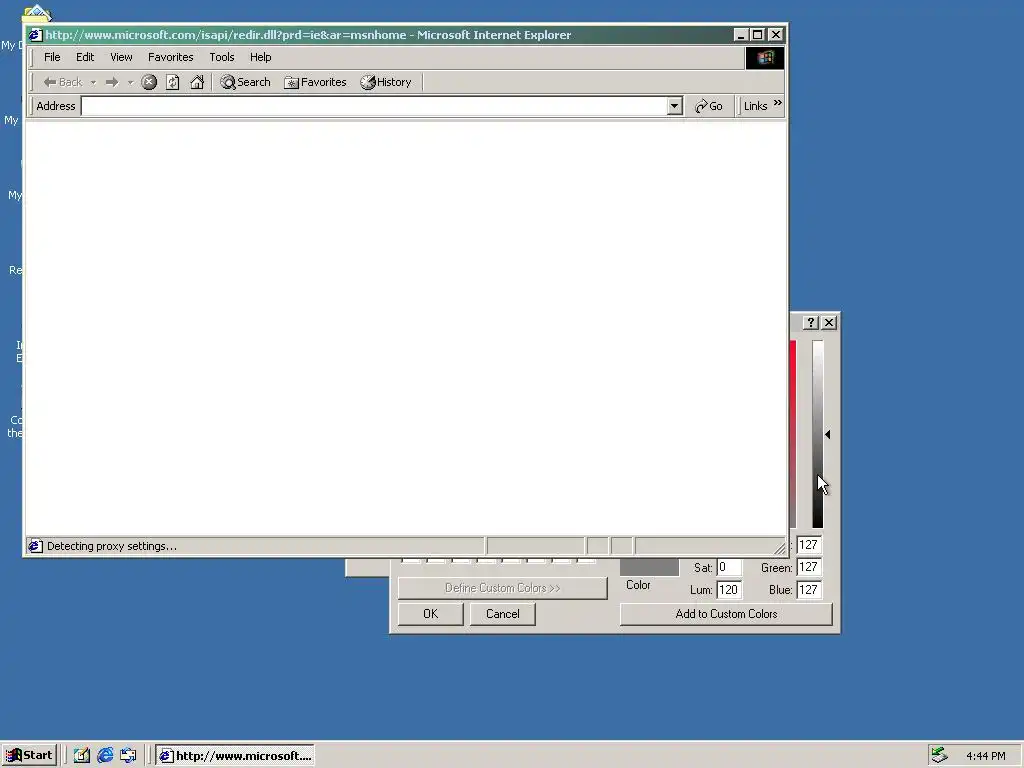Open the View menu

tap(121, 57)
